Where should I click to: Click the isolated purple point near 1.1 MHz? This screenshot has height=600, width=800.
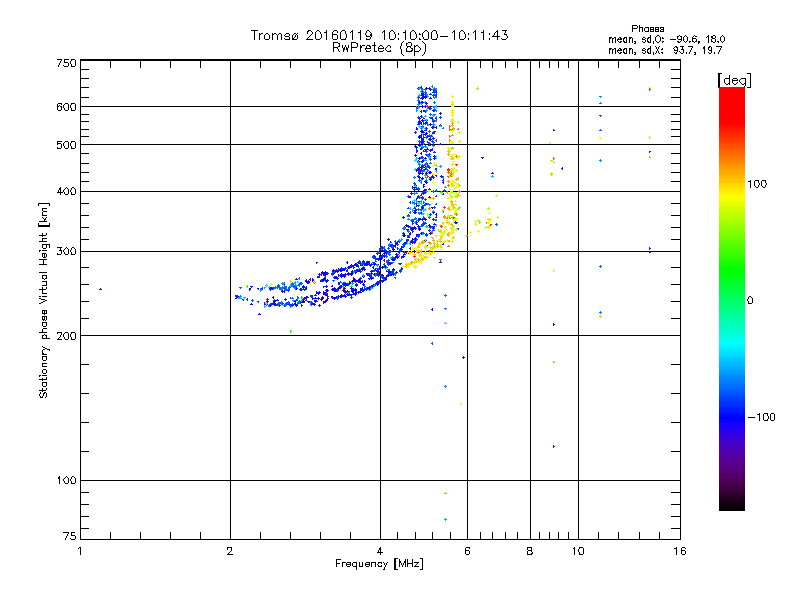(101, 289)
